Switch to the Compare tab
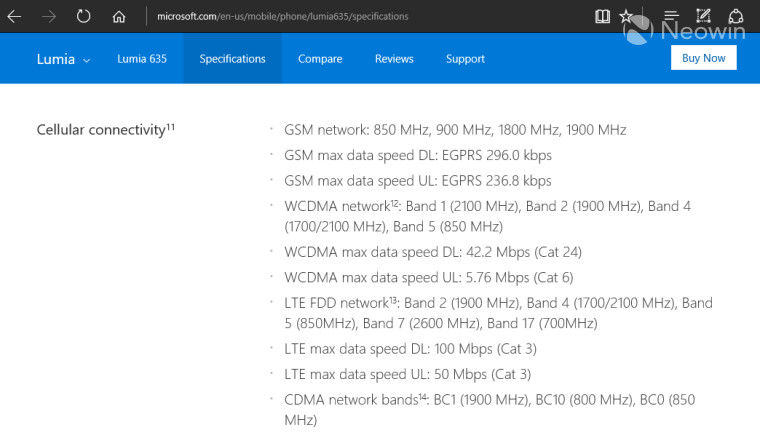Screen dimensions: 760x438 click(x=320, y=59)
